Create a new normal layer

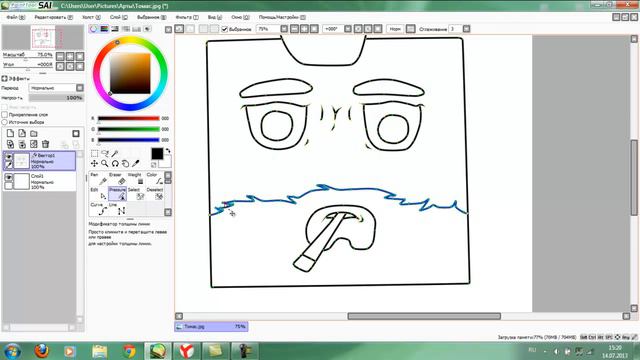(x=10, y=133)
